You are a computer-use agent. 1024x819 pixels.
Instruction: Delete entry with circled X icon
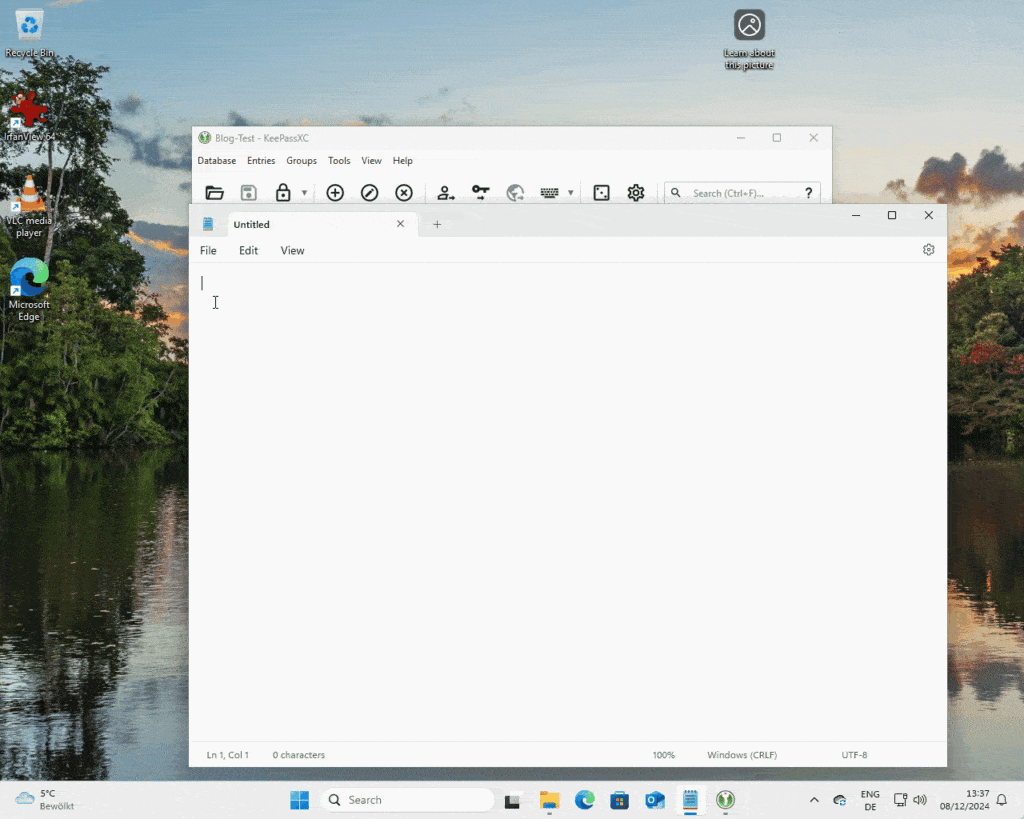pos(404,193)
